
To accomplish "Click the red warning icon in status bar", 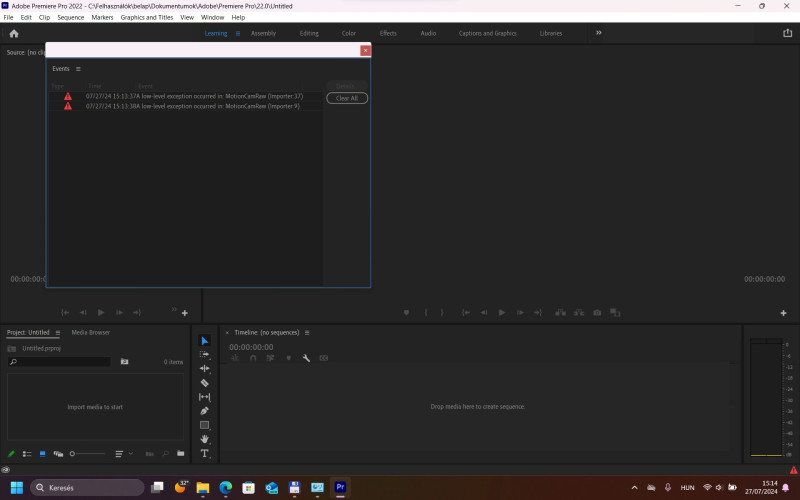I will pos(793,470).
